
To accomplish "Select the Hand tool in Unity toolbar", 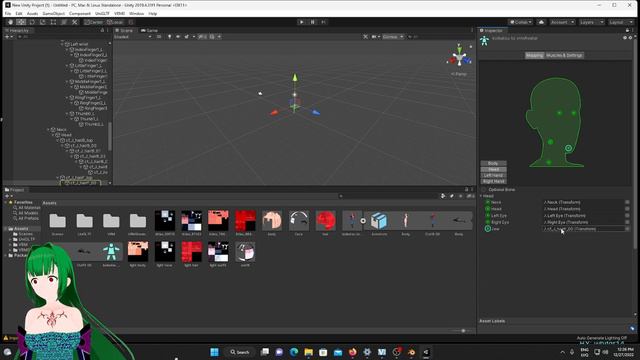I will pyautogui.click(x=11, y=22).
